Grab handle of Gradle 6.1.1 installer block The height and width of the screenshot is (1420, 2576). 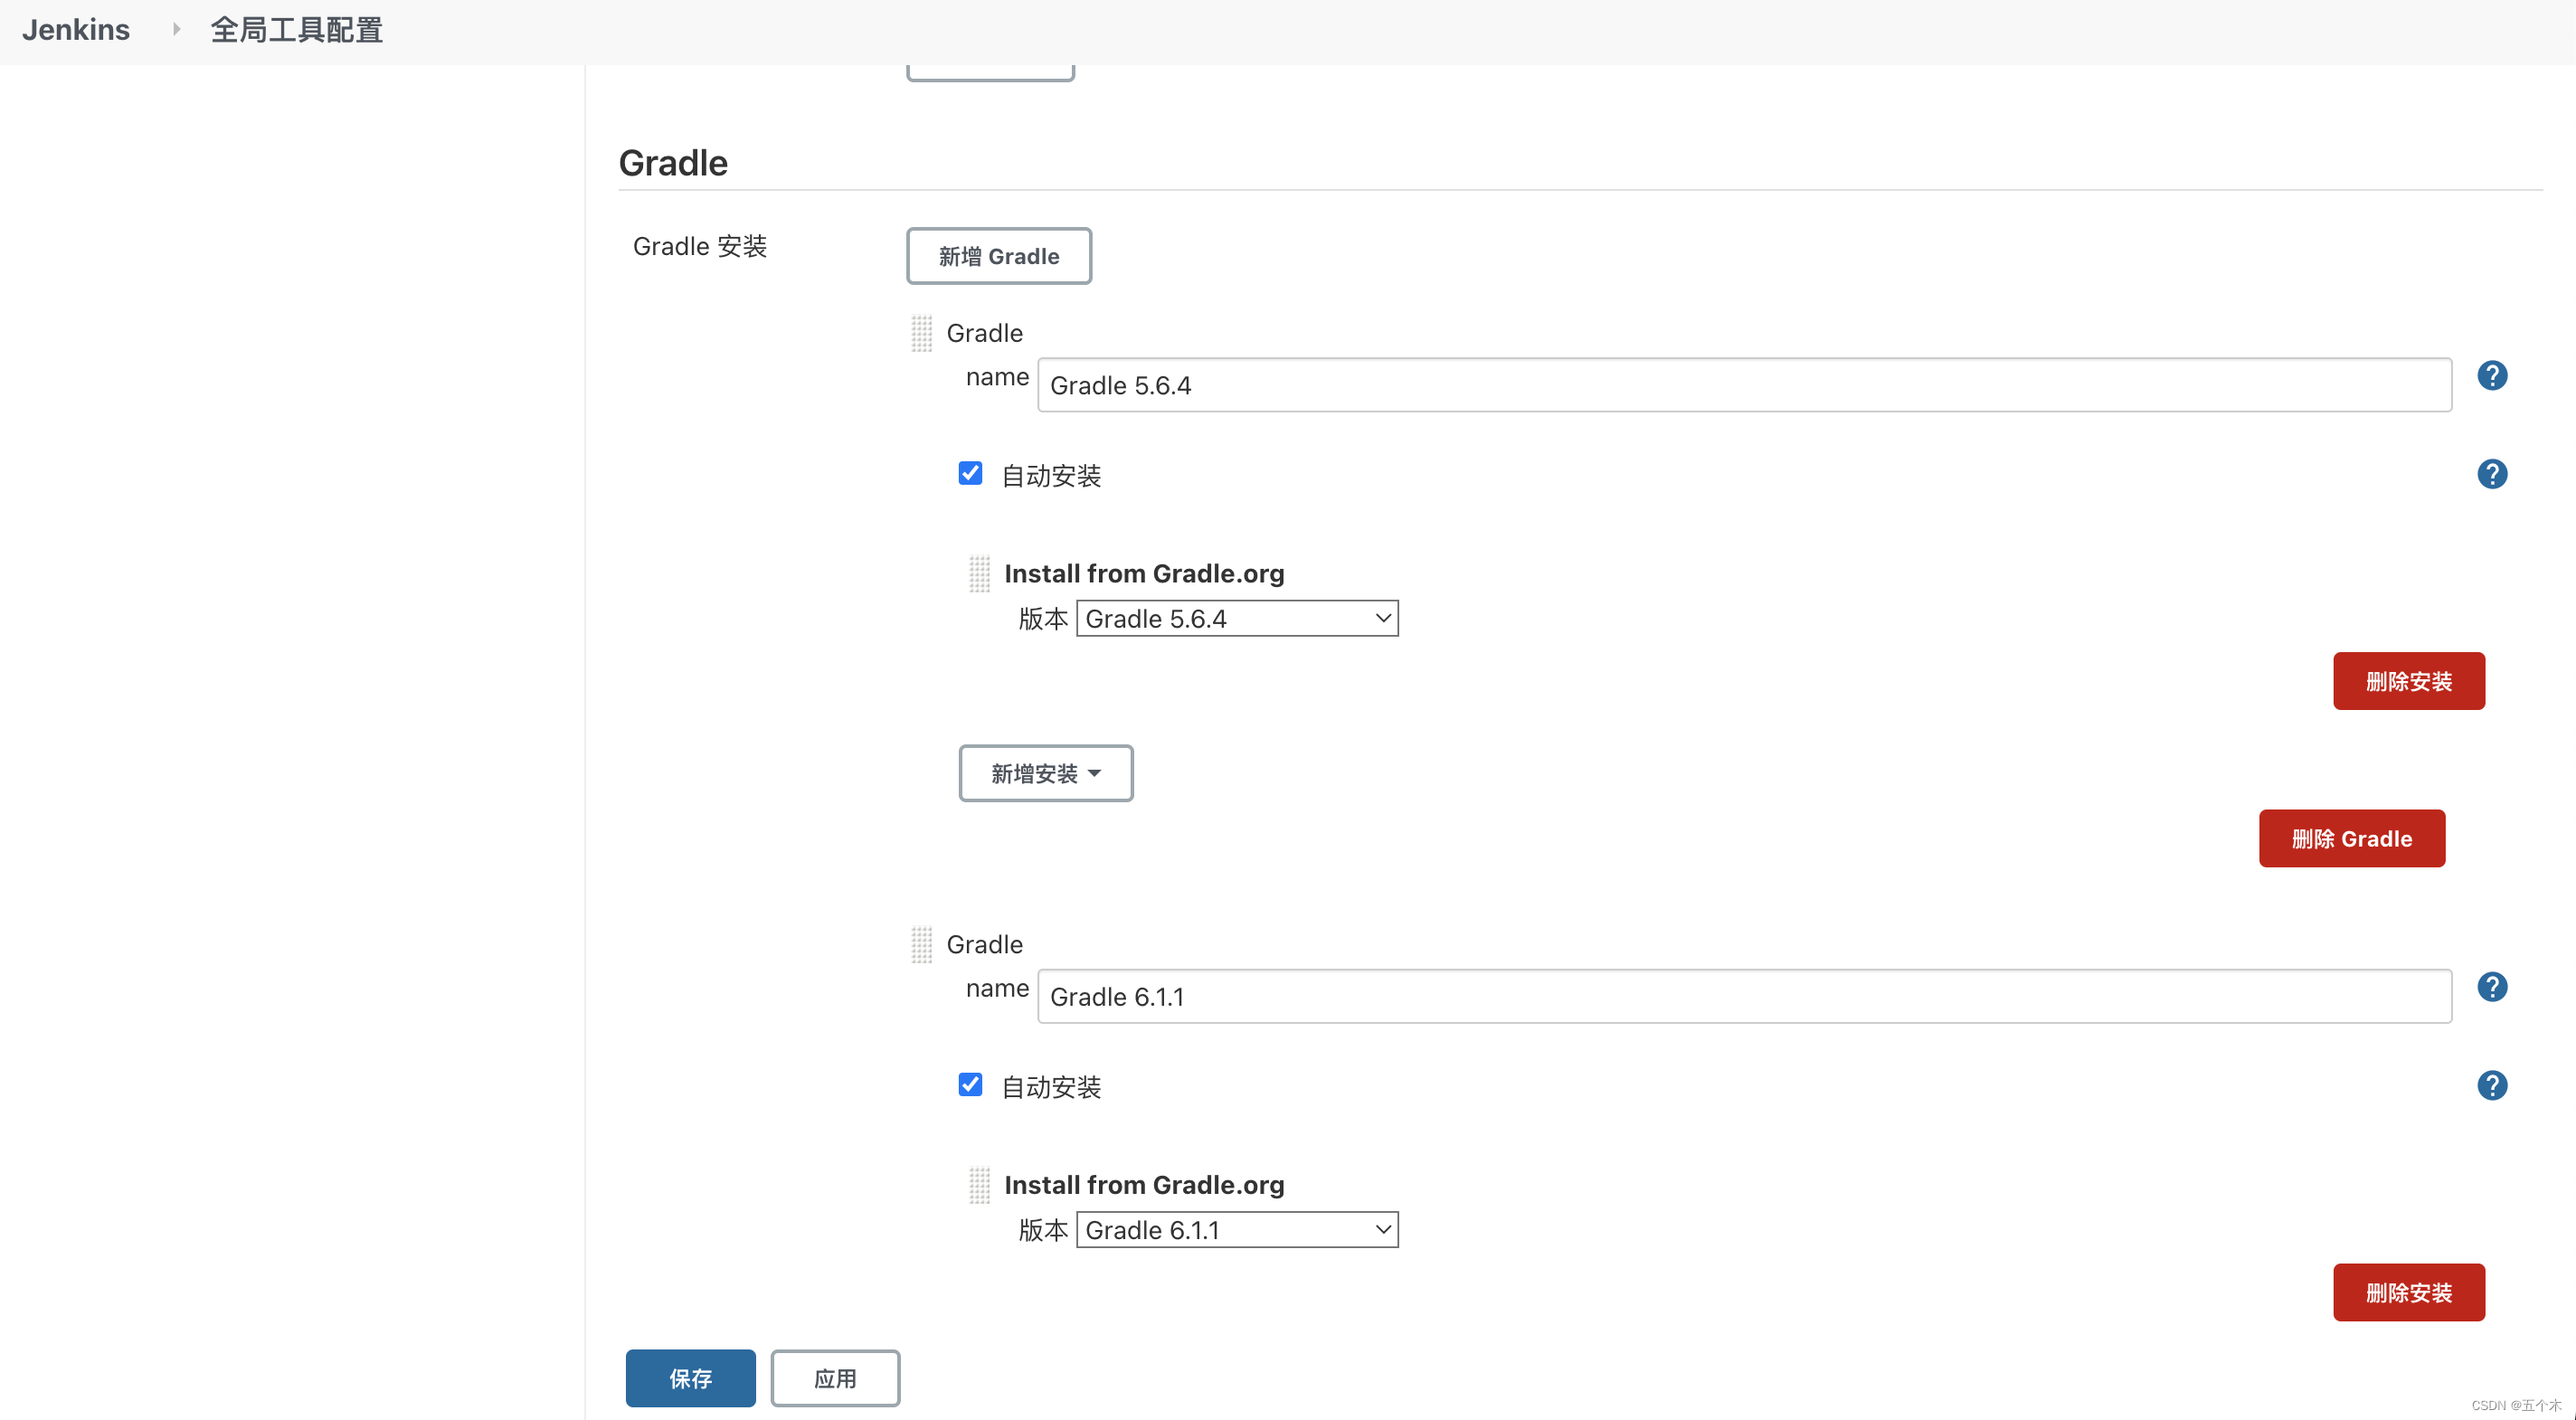coord(979,1185)
